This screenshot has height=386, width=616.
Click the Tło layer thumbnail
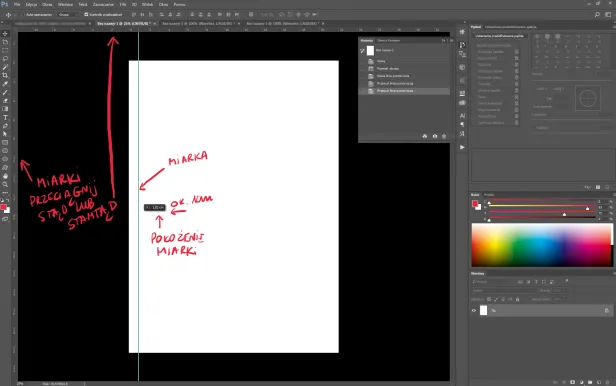[484, 311]
